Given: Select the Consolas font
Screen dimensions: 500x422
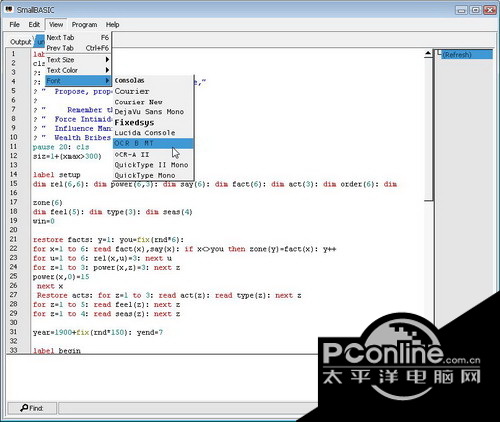Looking at the screenshot, I should 153,81.
